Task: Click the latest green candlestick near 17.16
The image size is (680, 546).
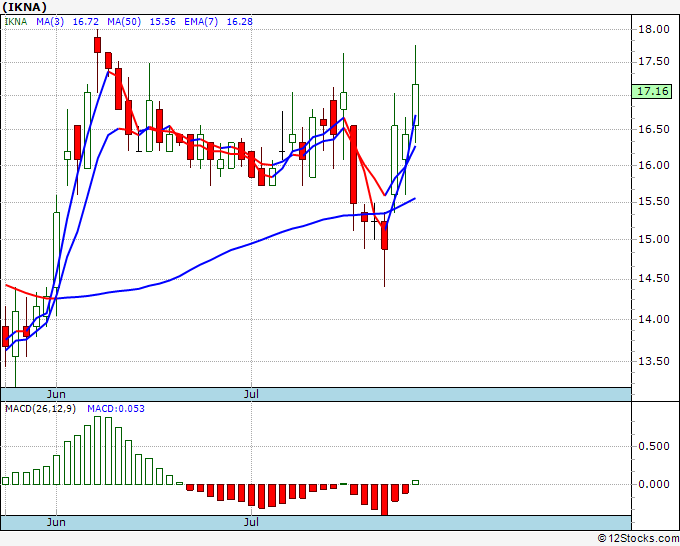Action: click(x=415, y=105)
